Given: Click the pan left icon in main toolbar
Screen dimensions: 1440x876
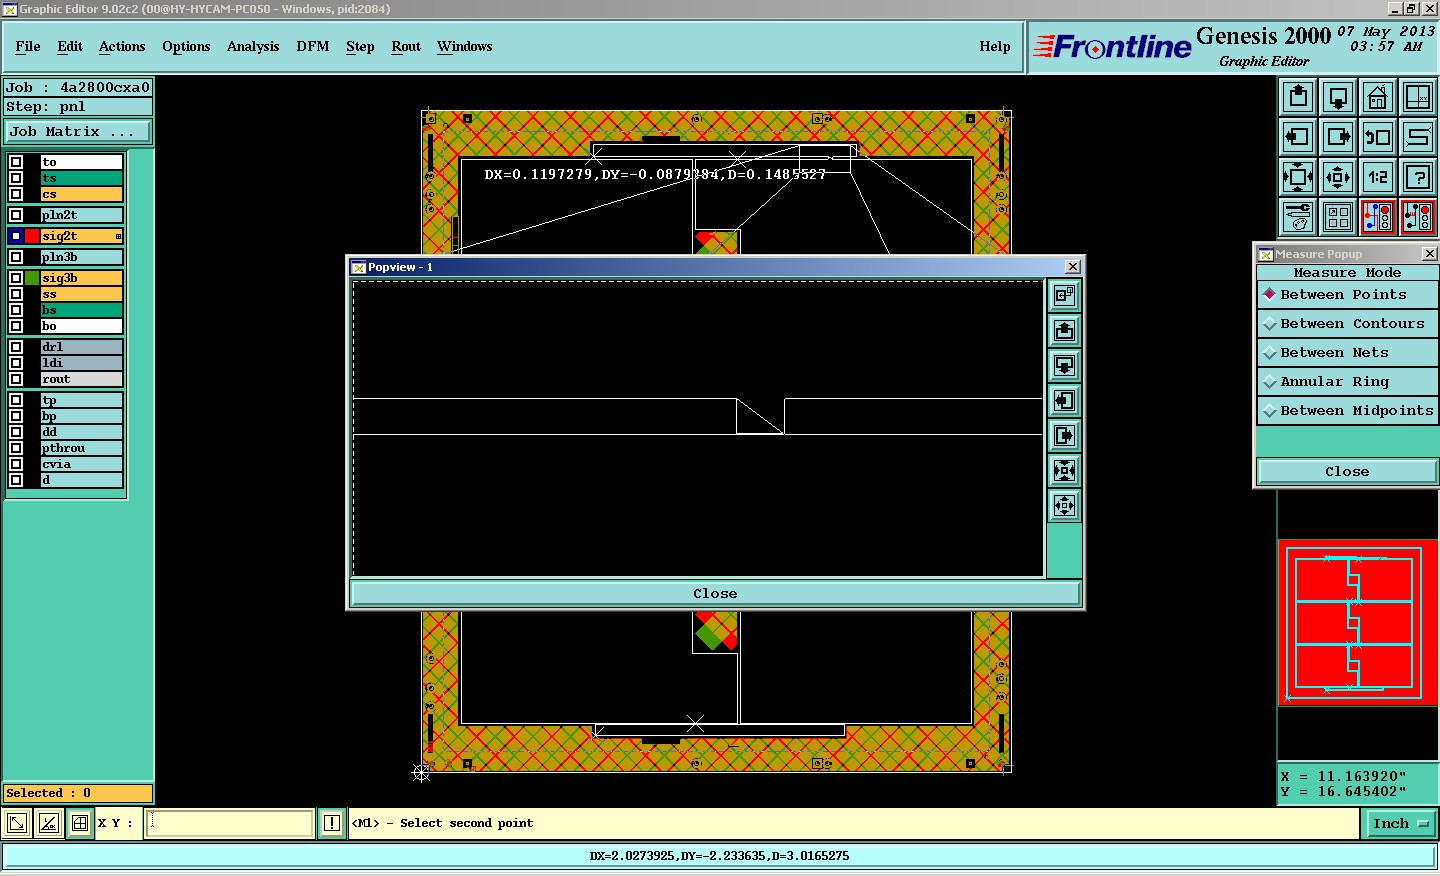Looking at the screenshot, I should pyautogui.click(x=1298, y=137).
